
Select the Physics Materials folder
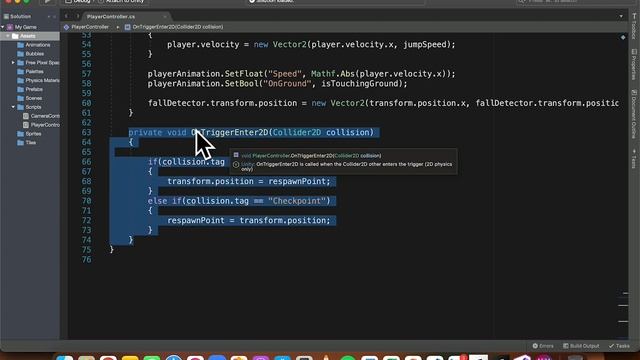click(x=38, y=81)
